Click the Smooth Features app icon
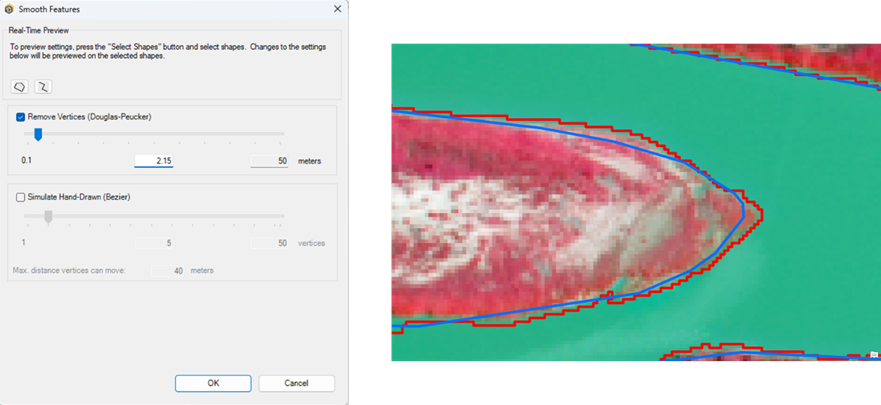881x405 pixels. (x=8, y=9)
